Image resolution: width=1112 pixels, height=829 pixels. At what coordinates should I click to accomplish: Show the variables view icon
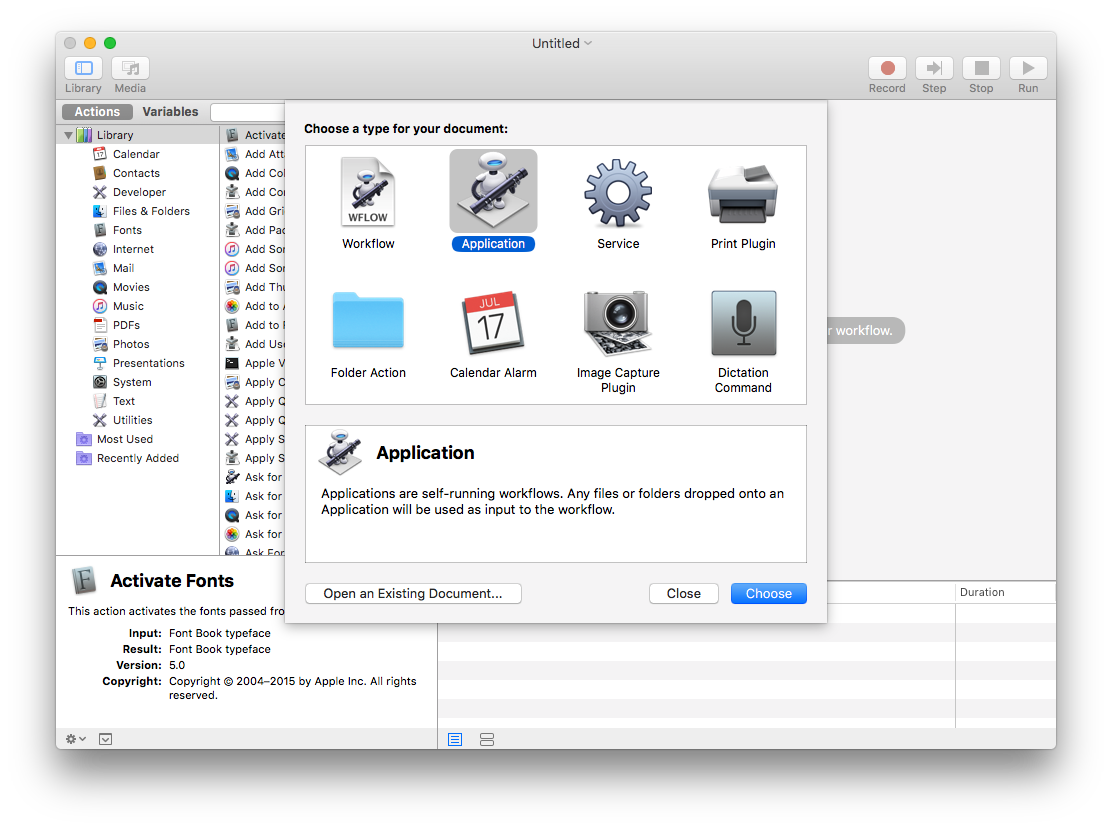click(486, 740)
